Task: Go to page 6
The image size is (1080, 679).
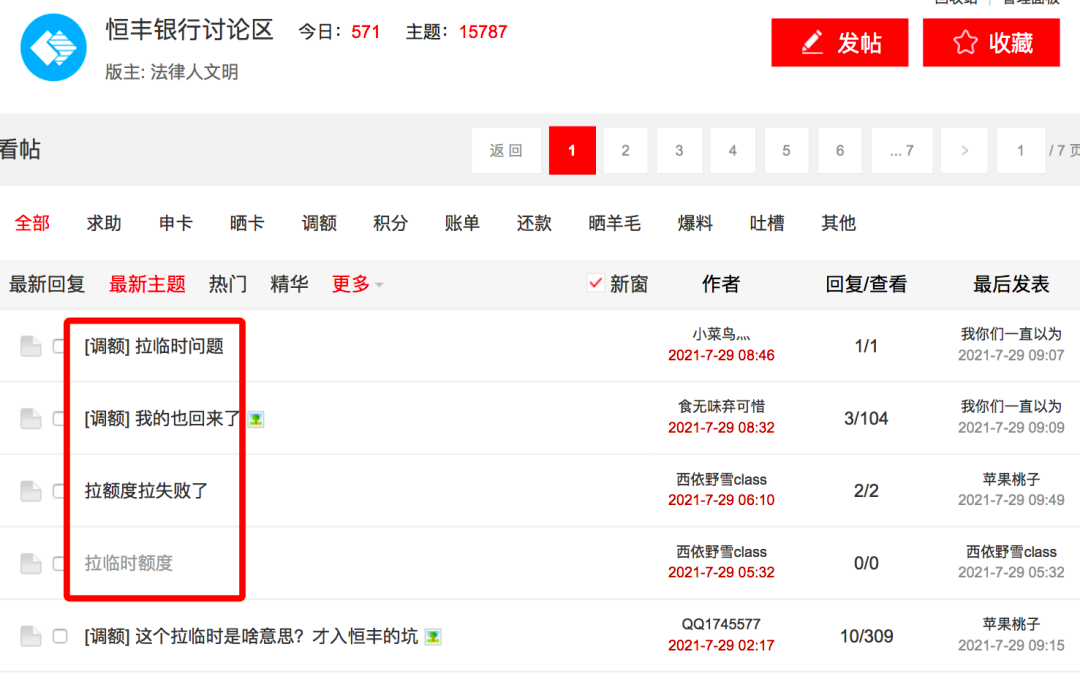Action: pyautogui.click(x=840, y=150)
